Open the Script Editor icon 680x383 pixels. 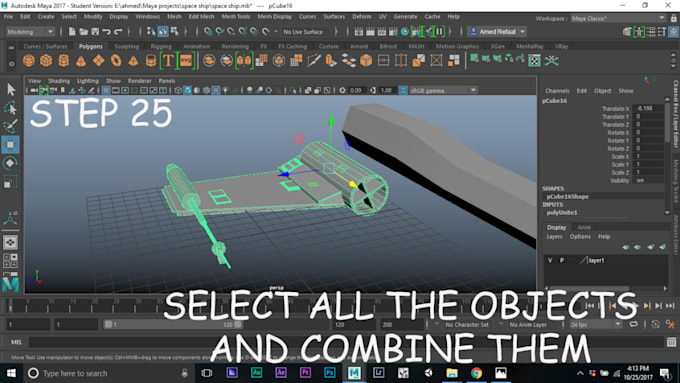pyautogui.click(x=671, y=342)
